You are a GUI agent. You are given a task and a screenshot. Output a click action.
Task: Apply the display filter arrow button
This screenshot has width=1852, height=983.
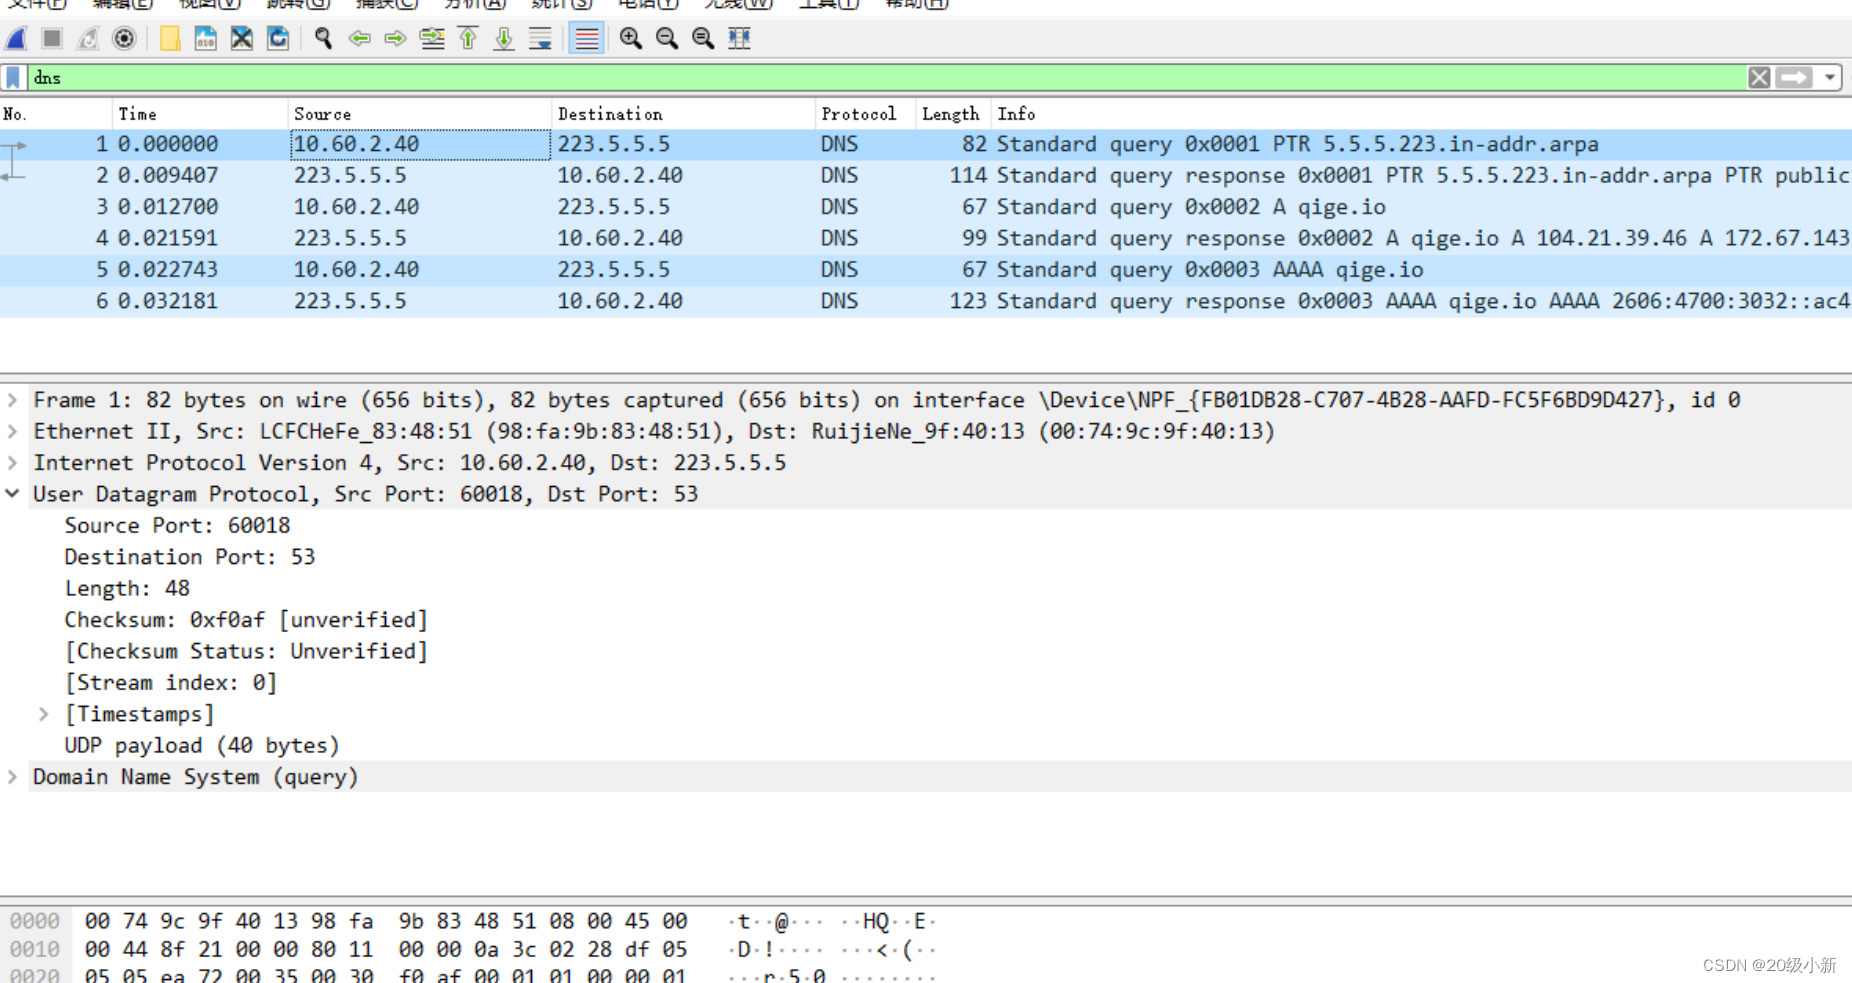point(1794,78)
